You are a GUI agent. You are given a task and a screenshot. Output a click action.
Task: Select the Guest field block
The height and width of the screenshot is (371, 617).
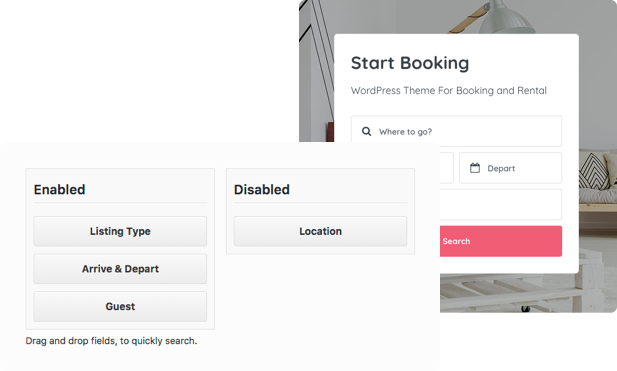pos(120,306)
